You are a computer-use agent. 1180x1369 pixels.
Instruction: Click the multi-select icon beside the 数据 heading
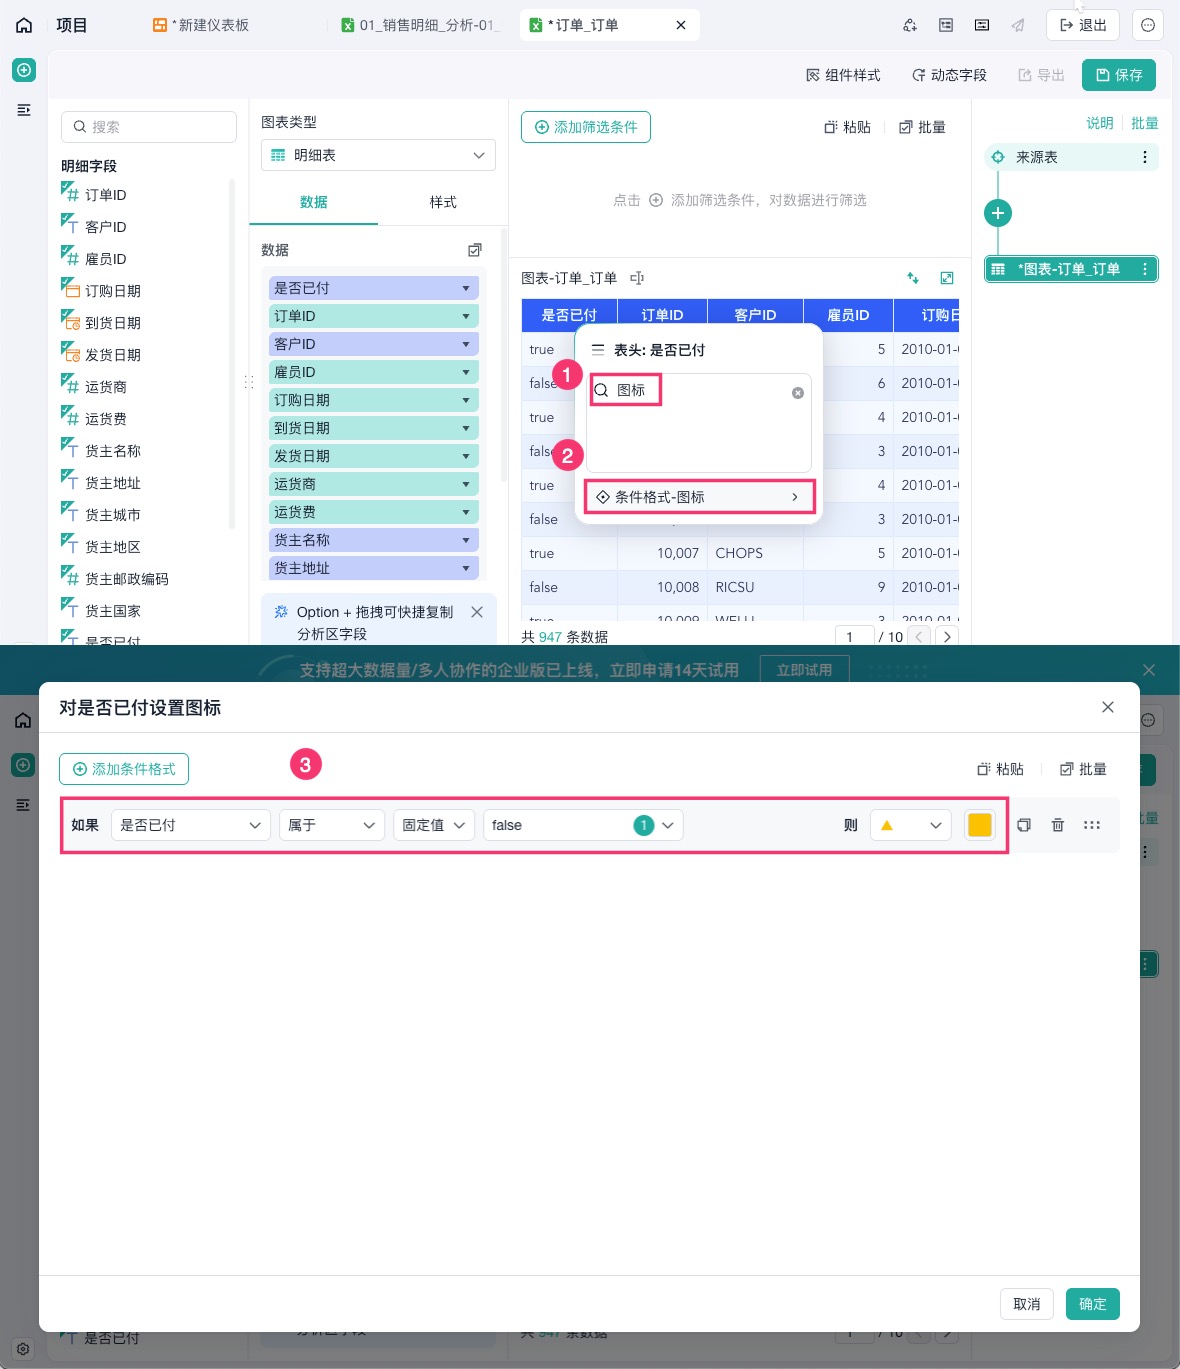(x=475, y=250)
